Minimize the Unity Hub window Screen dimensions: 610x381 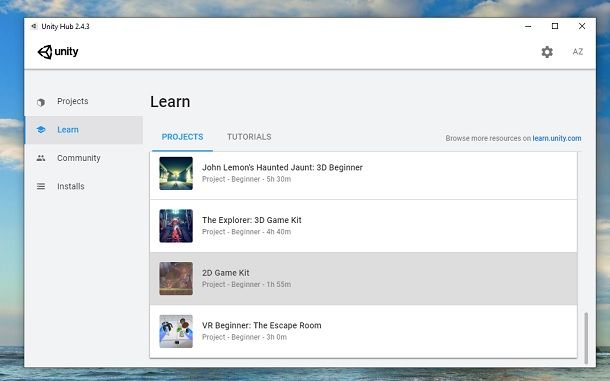tap(528, 26)
